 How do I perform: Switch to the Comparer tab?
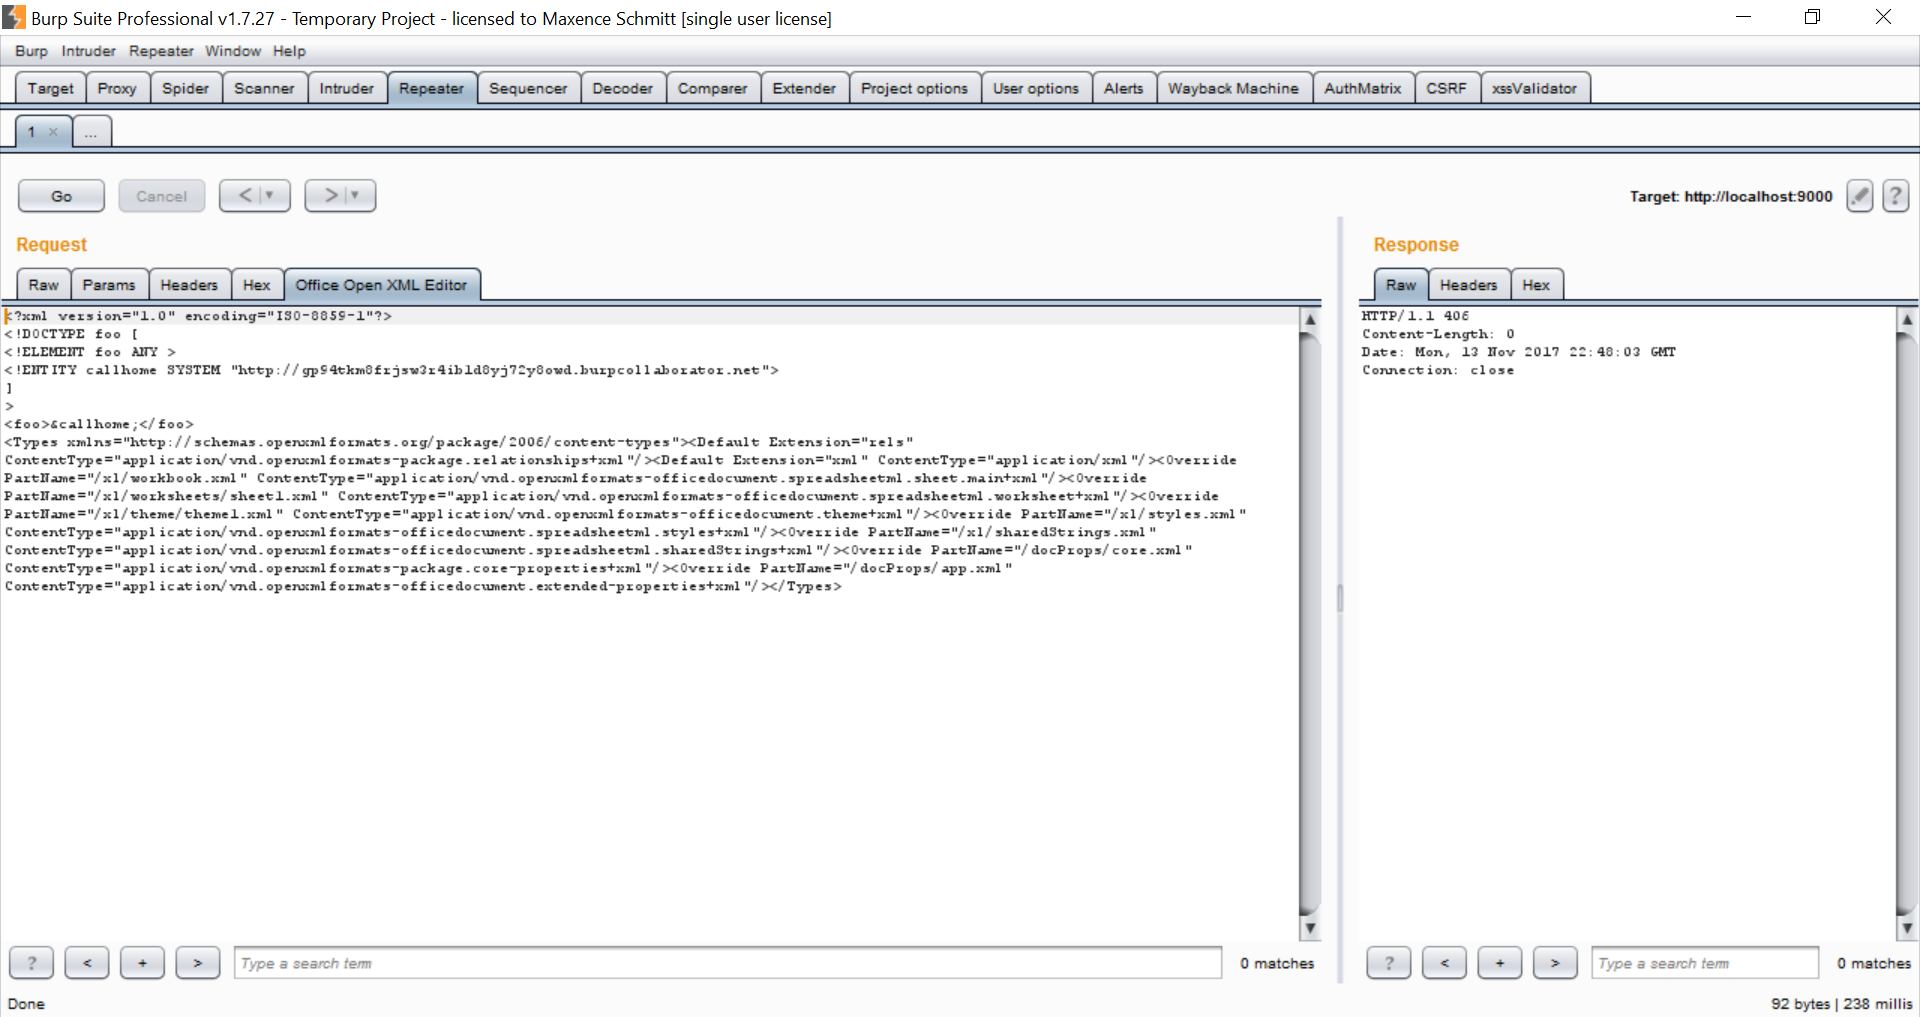pyautogui.click(x=712, y=88)
